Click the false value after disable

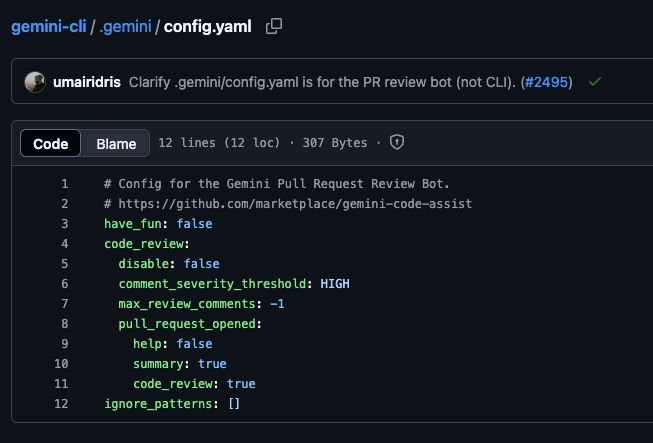point(202,264)
